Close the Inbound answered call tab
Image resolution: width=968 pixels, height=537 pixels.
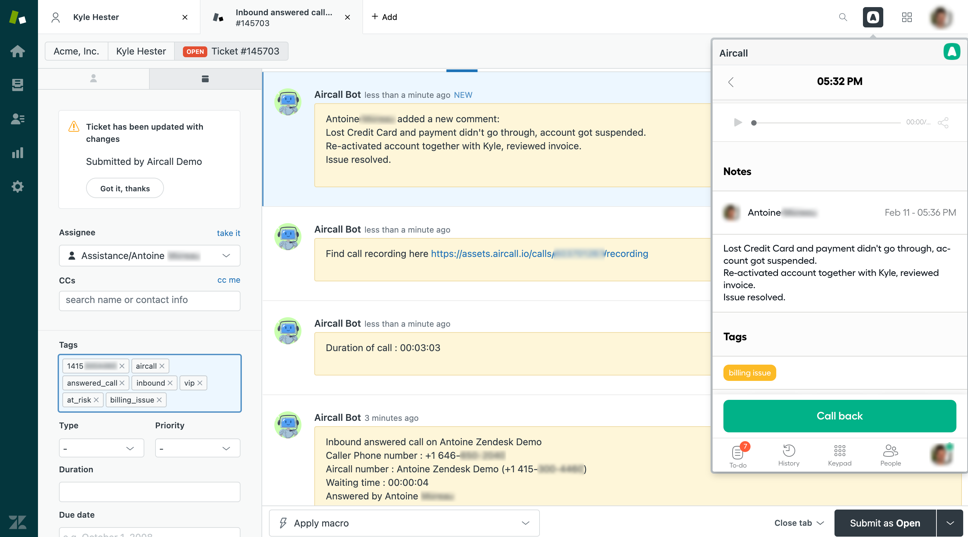348,17
